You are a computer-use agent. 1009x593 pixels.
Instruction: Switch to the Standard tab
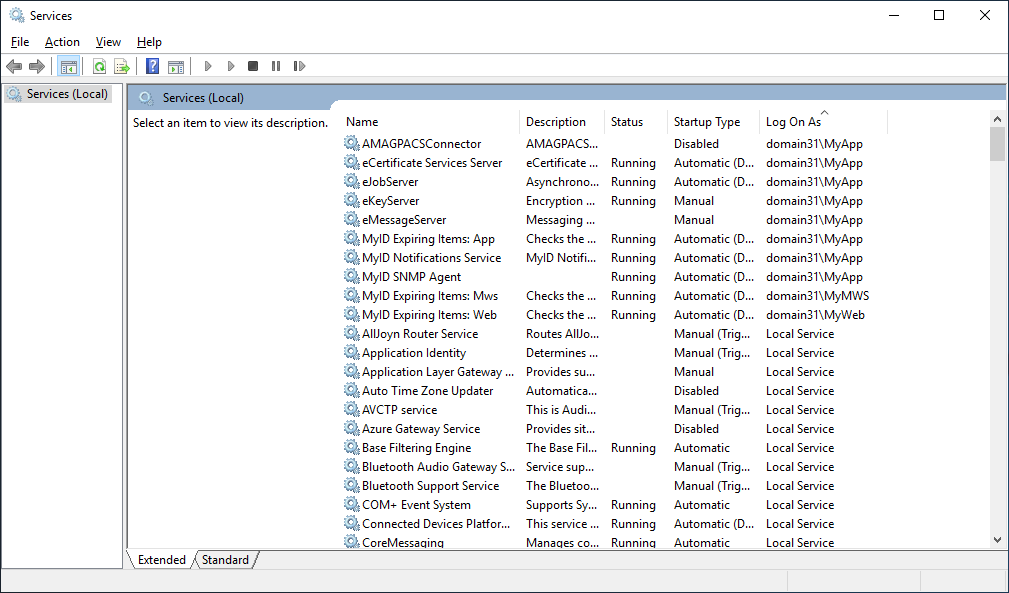click(x=225, y=560)
